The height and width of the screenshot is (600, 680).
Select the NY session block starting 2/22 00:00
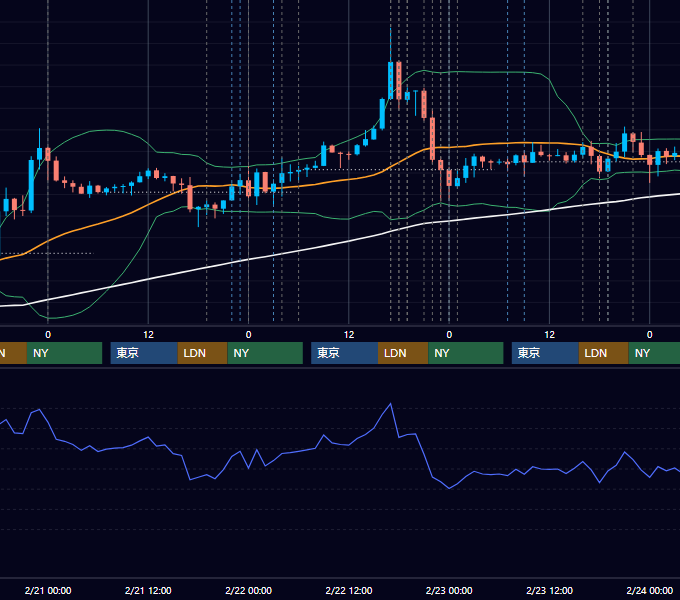pyautogui.click(x=265, y=353)
